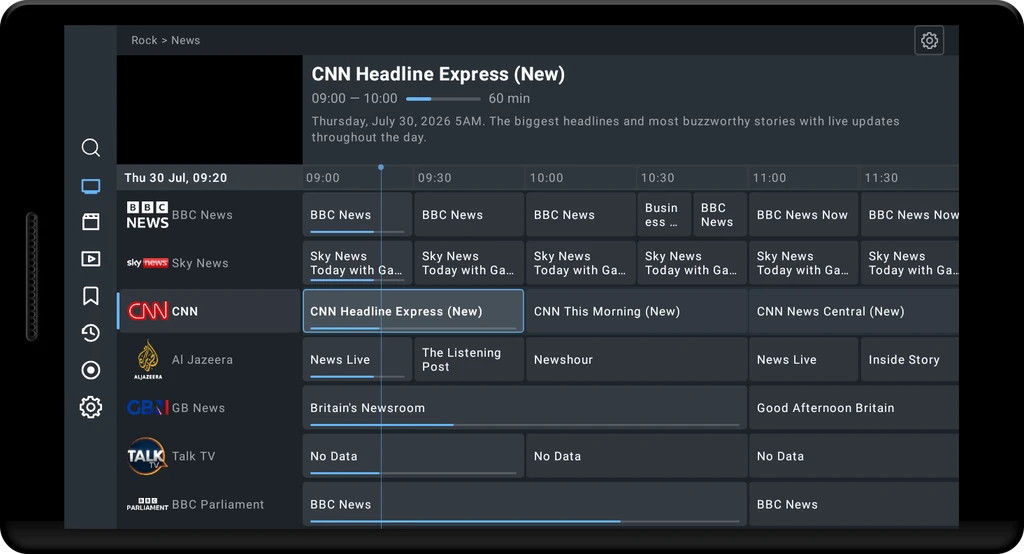
Task: Open the search icon in sidebar
Action: [x=91, y=148]
